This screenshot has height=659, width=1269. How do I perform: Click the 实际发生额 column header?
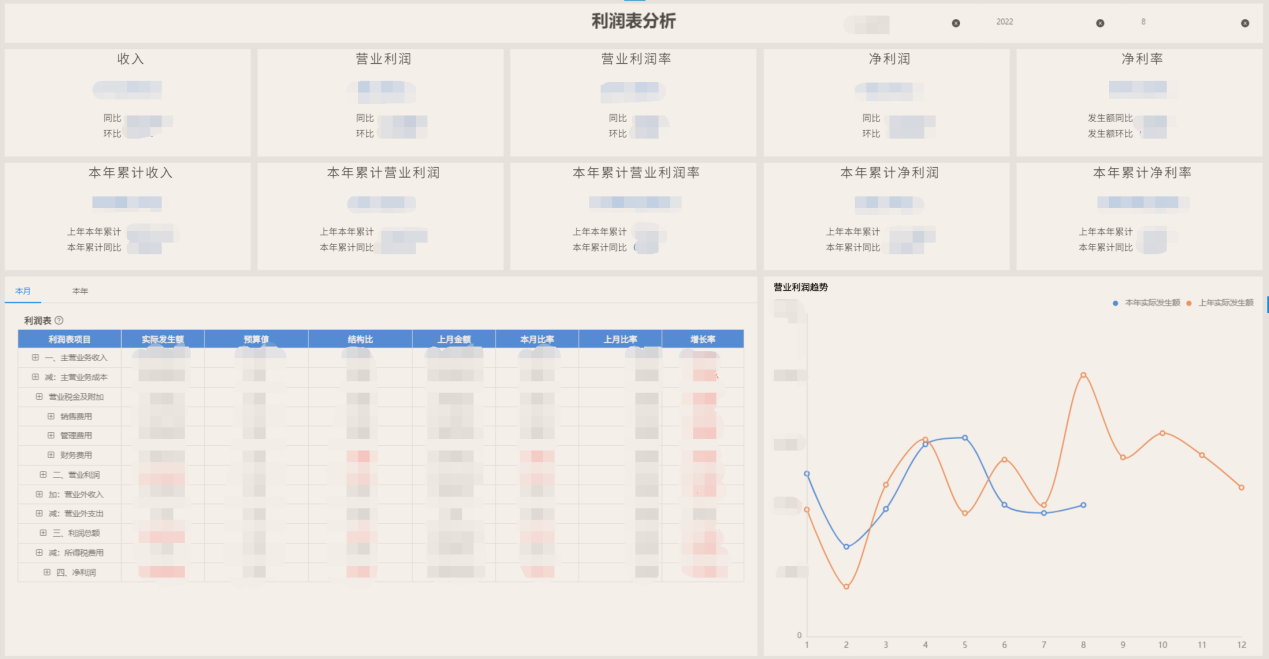pos(161,338)
